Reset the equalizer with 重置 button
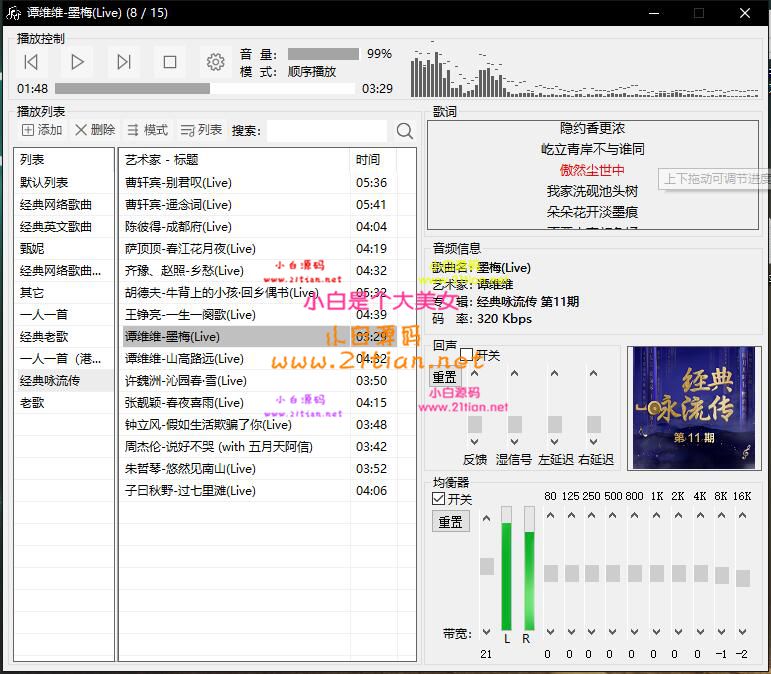Viewport: 771px width, 674px height. 450,522
